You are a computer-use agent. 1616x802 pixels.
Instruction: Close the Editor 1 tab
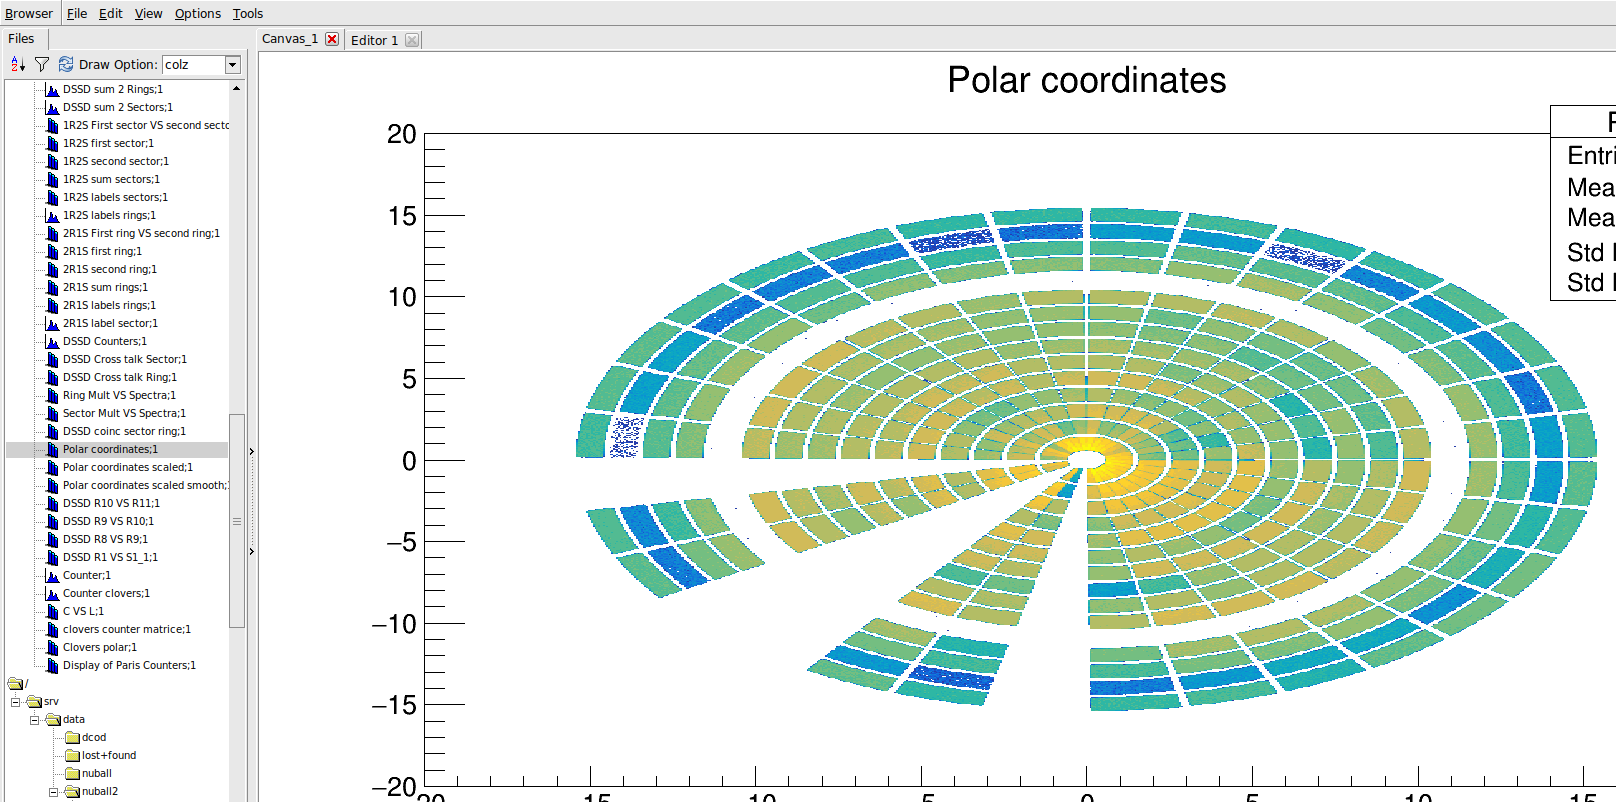[x=412, y=40]
